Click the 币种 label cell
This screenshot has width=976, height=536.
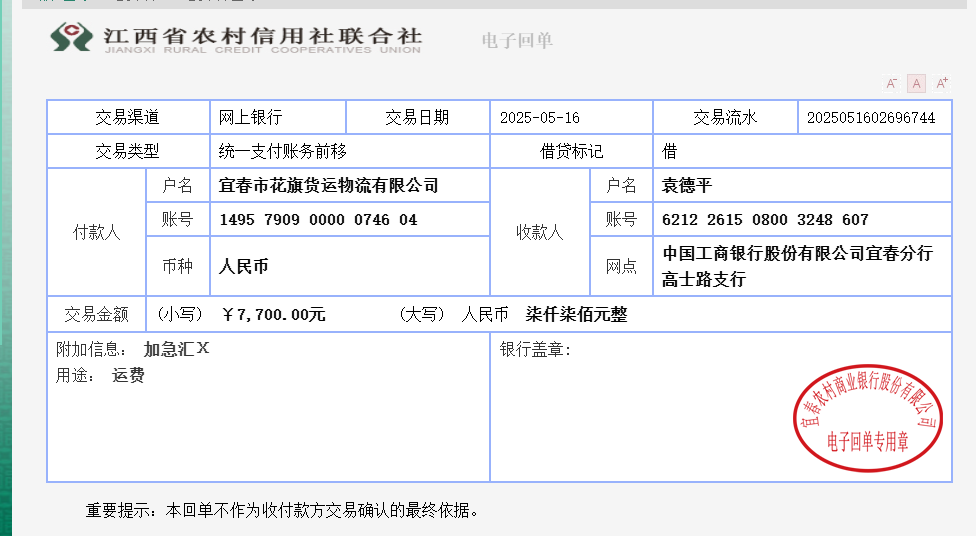(x=177, y=266)
